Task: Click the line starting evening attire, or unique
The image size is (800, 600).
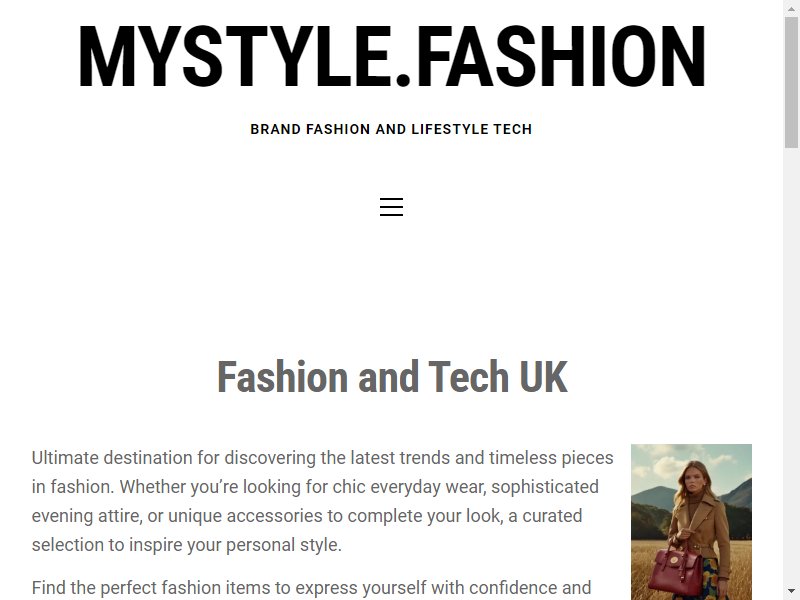Action: (307, 516)
